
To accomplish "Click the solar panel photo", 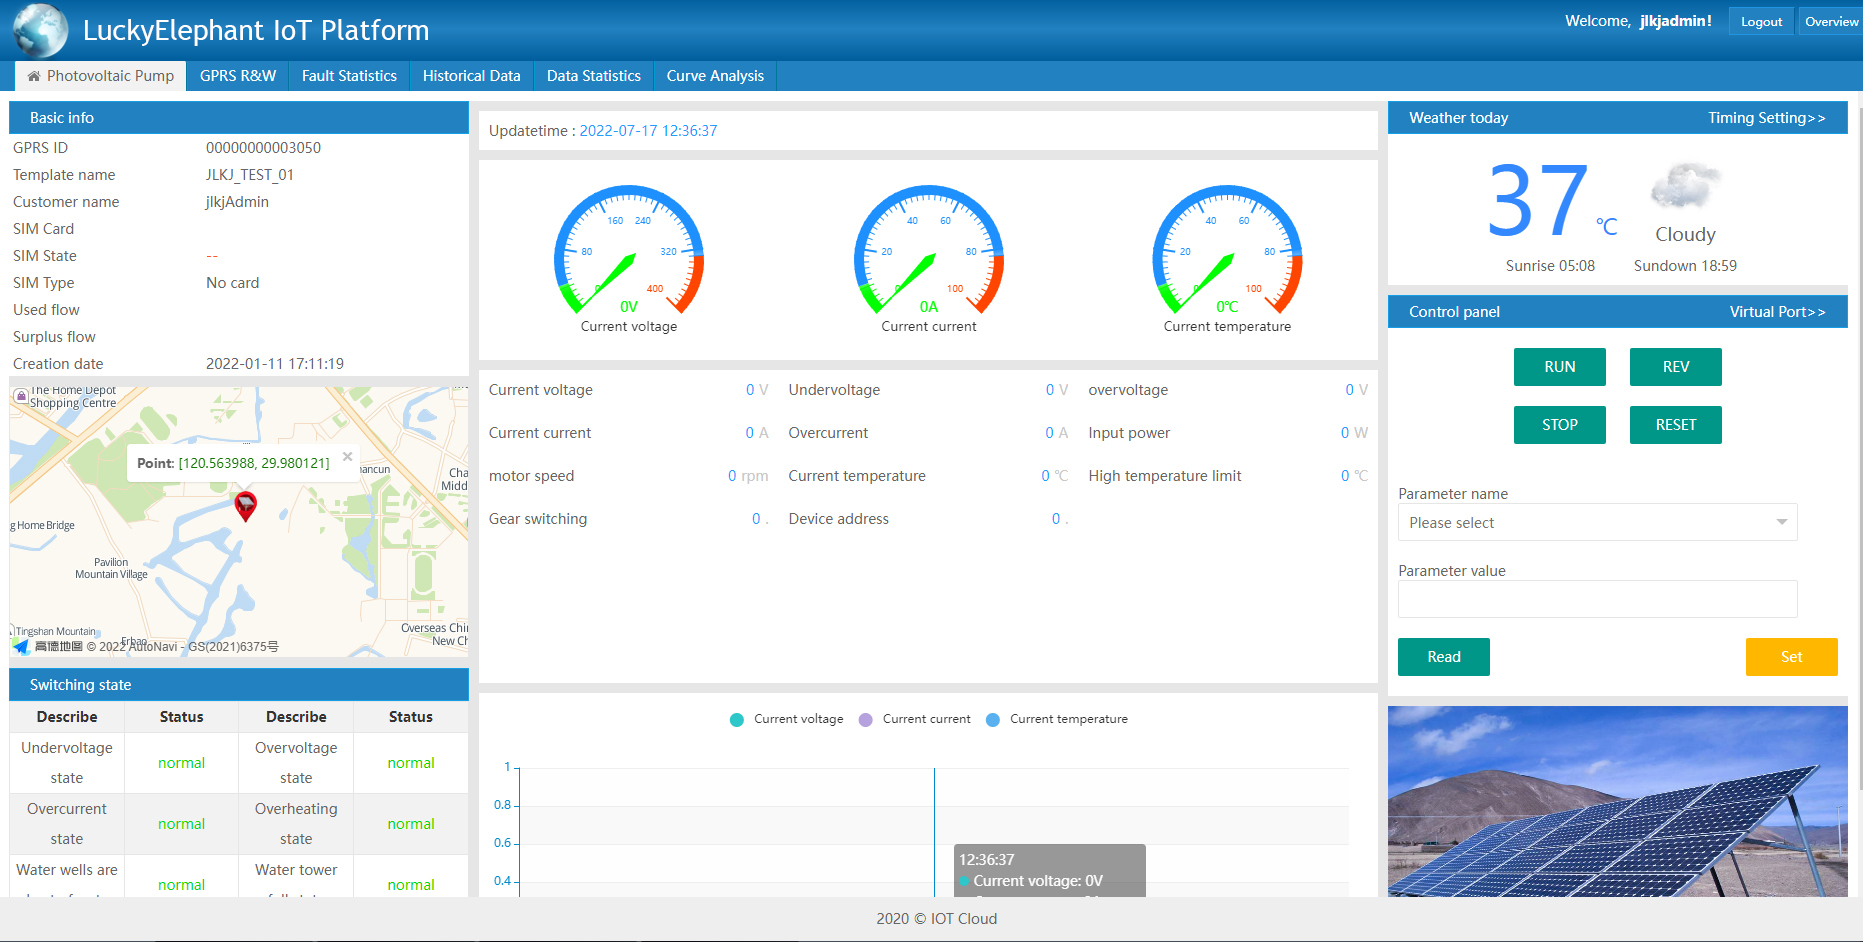I will 1617,801.
